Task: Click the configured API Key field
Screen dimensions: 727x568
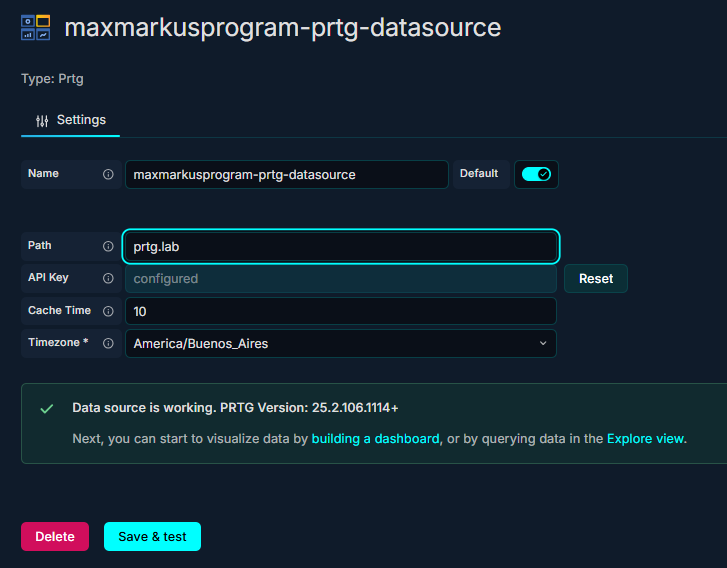Action: click(341, 279)
